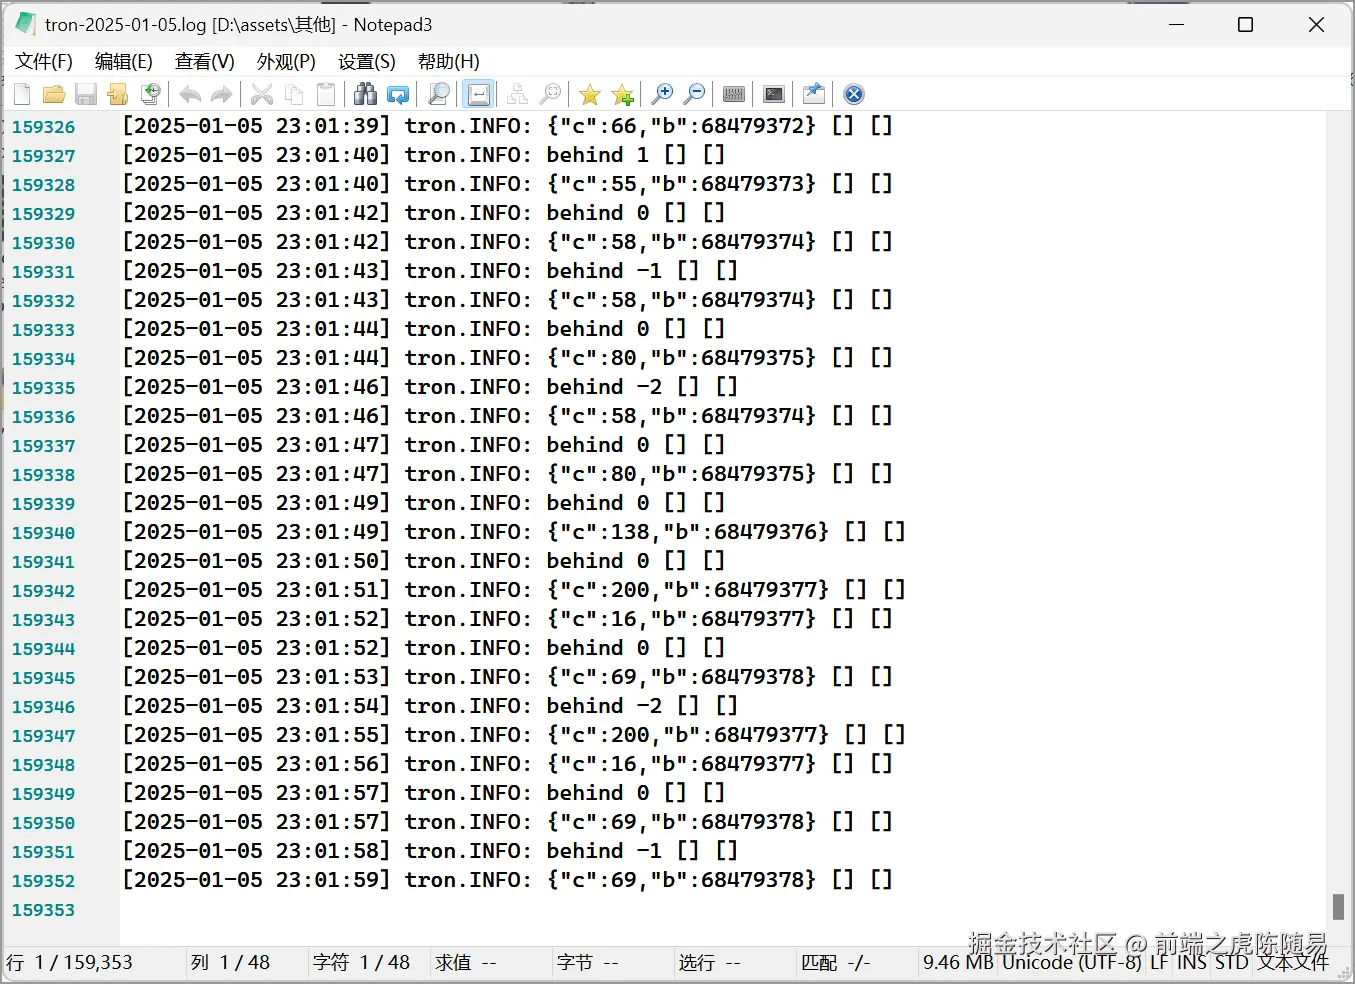This screenshot has height=984, width=1355.
Task: Click the 23:01:43 'behind -1' log line
Action: point(430,271)
